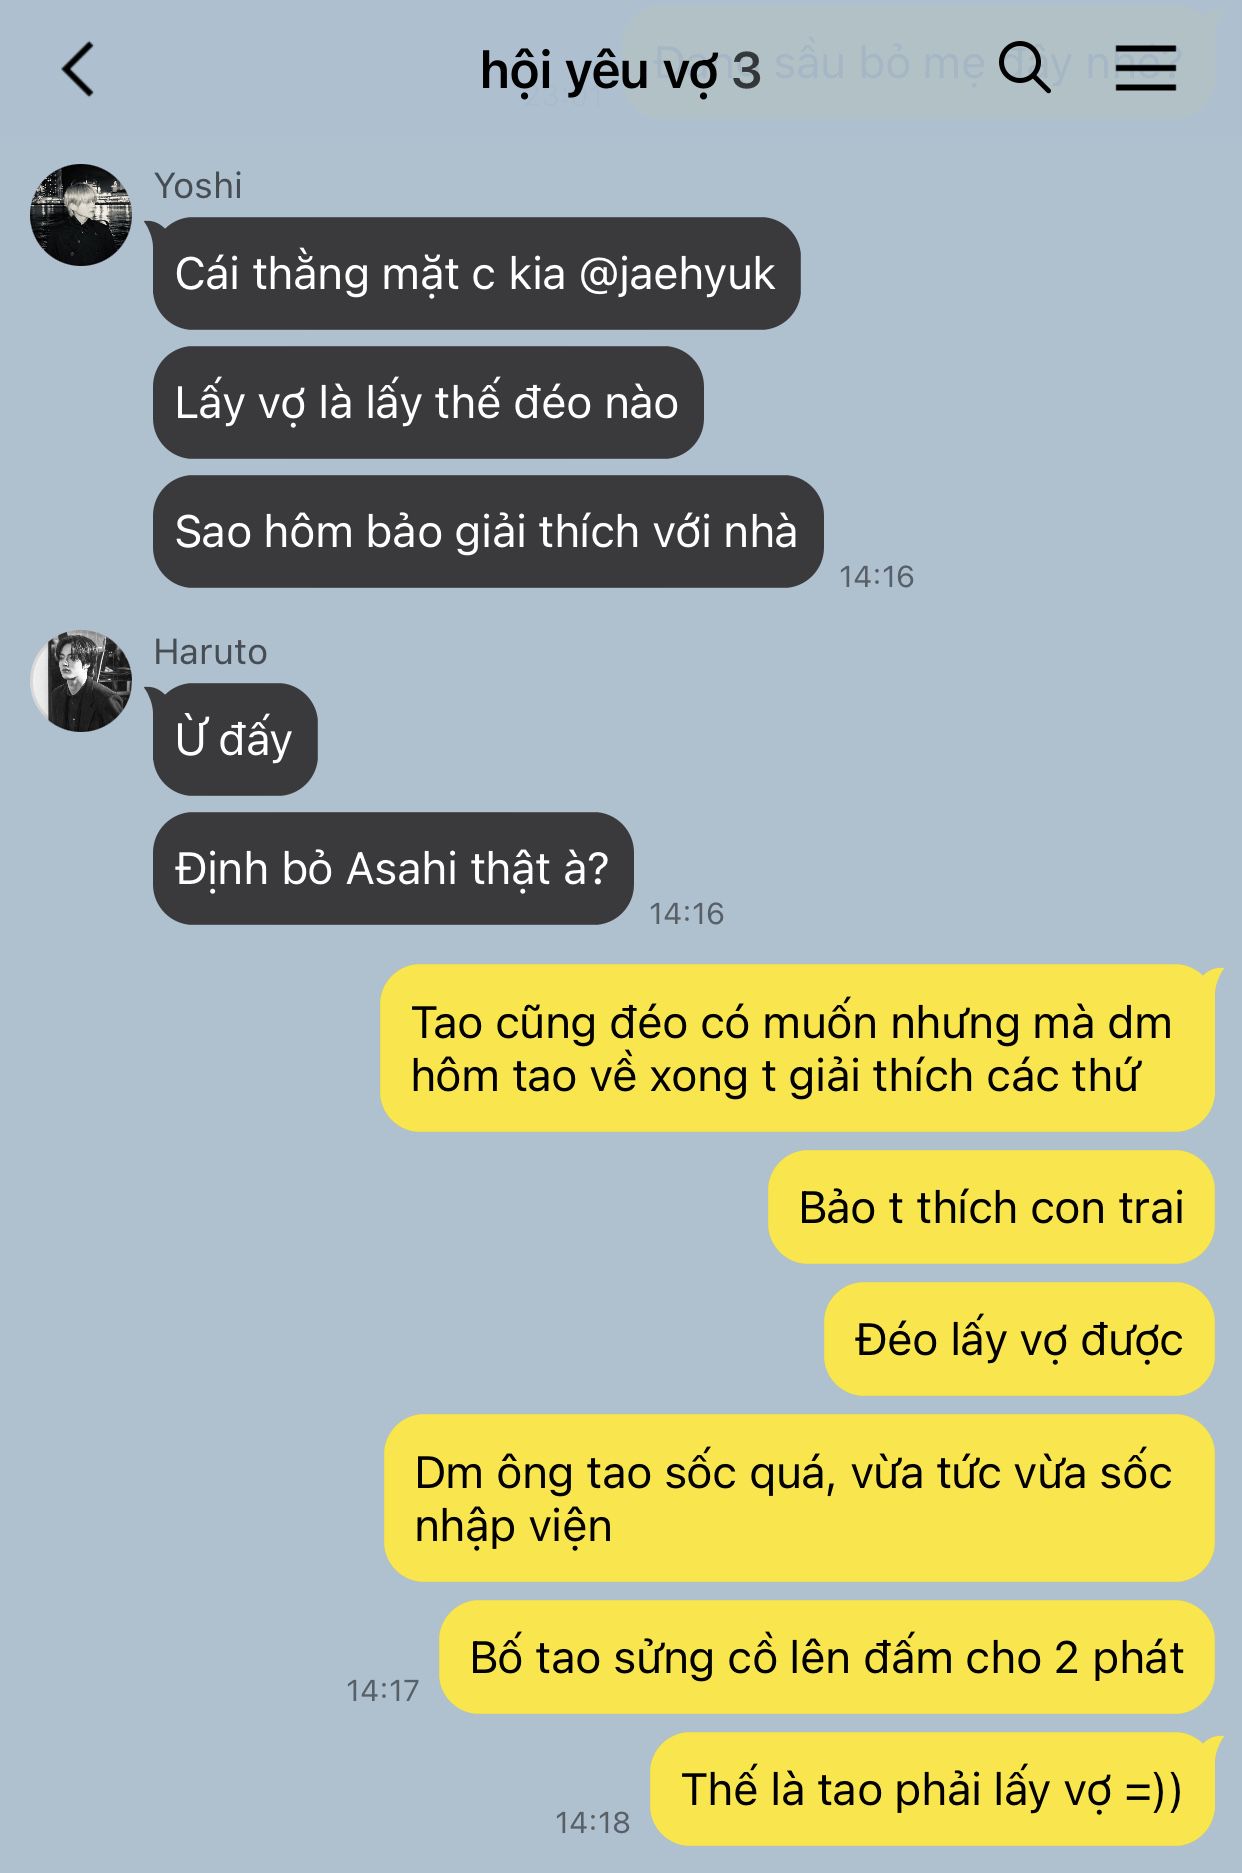Tap message 'Bố tao sửng cồ lên đấm cho 2 phát'

click(x=827, y=1658)
